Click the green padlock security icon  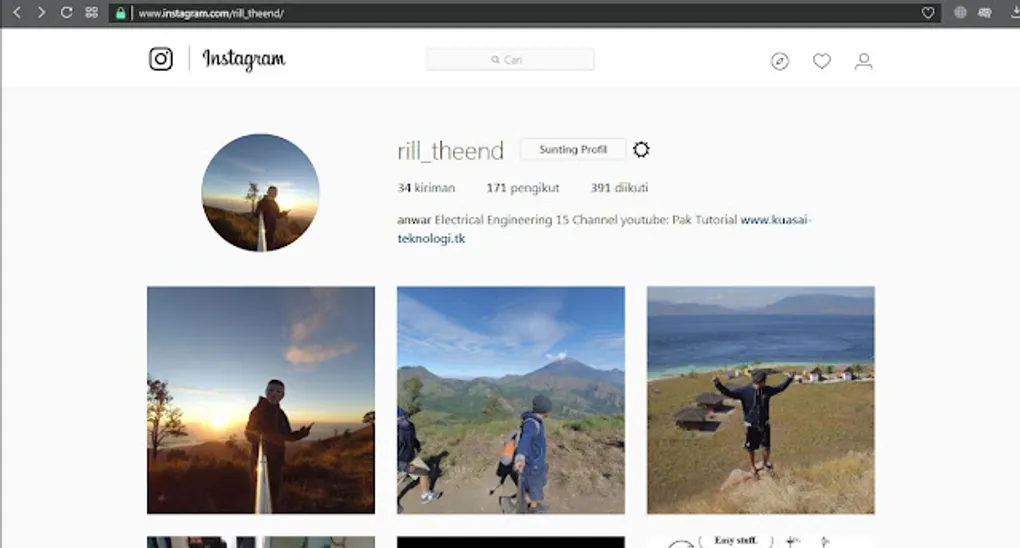coord(120,13)
